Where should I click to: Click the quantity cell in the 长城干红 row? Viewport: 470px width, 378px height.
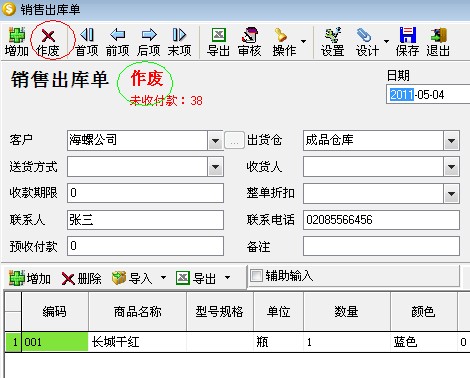coord(347,342)
